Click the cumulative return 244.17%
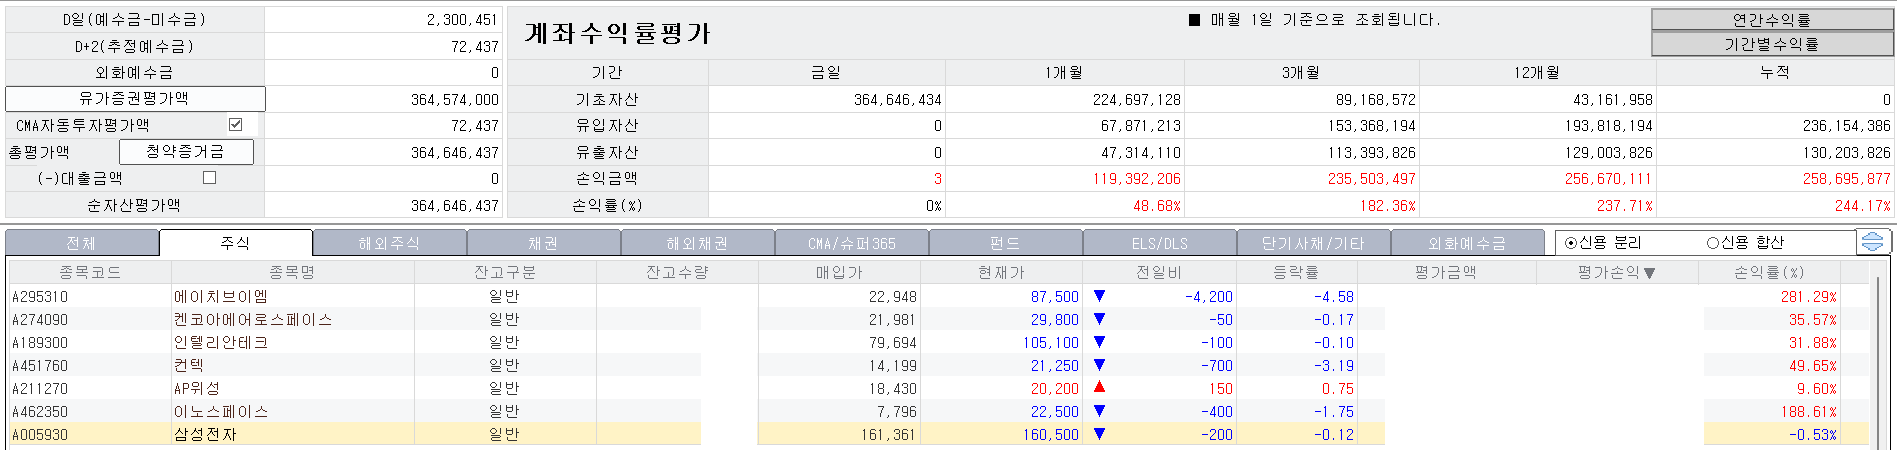This screenshot has width=1897, height=450. pos(1862,206)
